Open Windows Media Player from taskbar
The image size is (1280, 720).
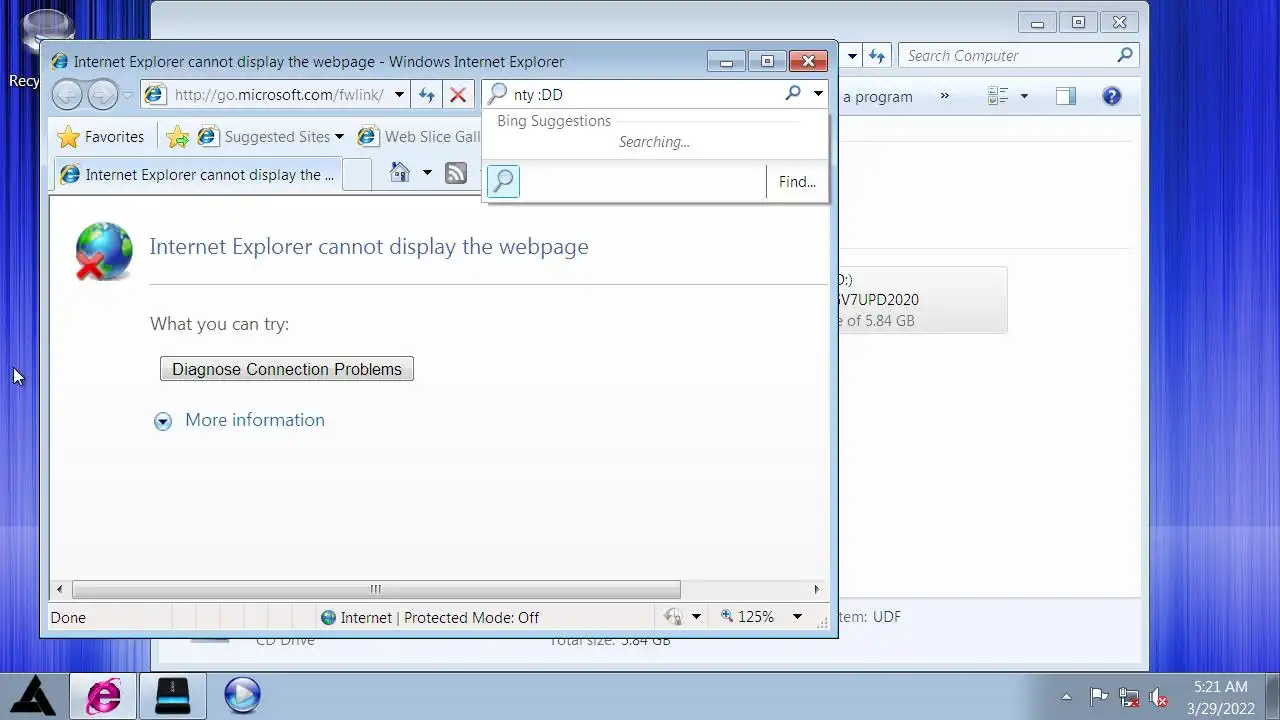242,695
